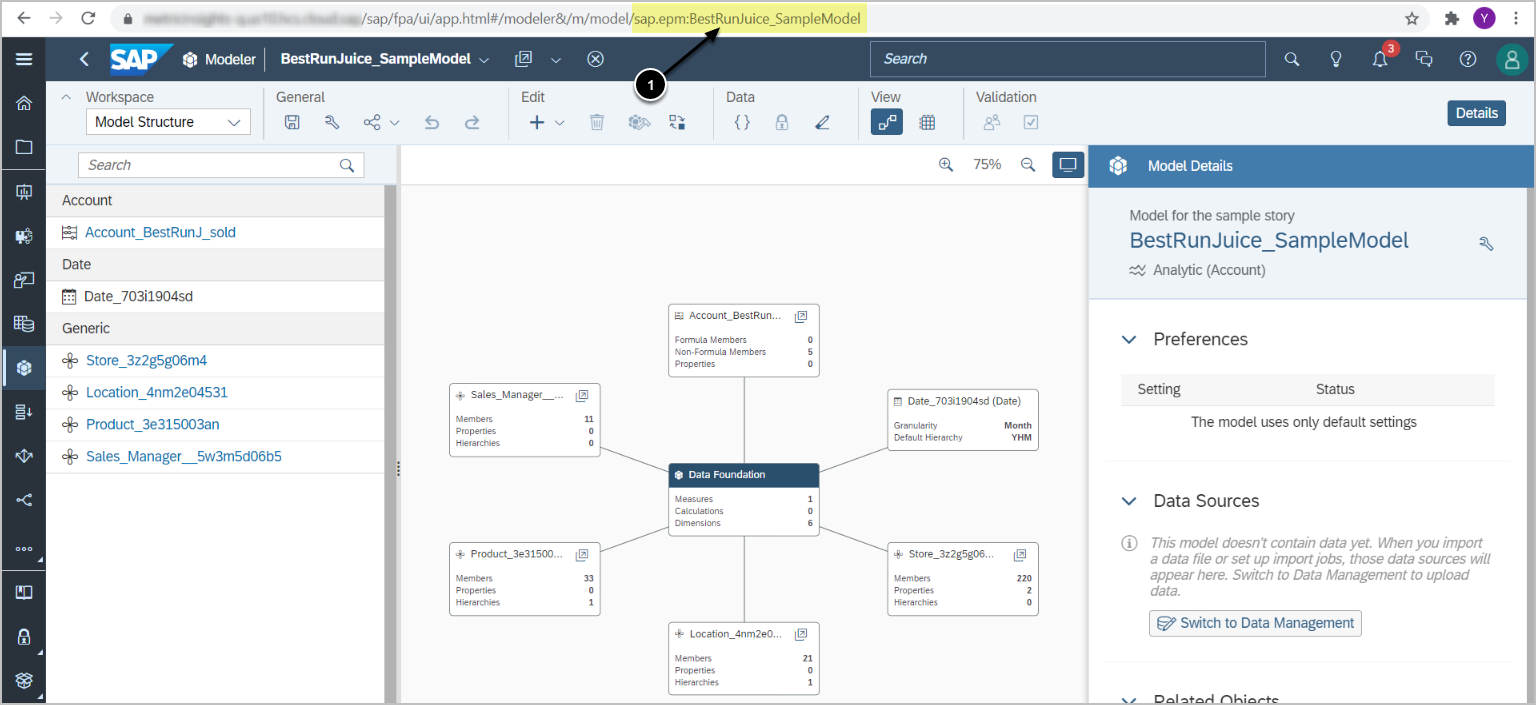Viewport: 1536px width, 705px height.
Task: Click the 75% zoom level value
Action: coord(987,165)
